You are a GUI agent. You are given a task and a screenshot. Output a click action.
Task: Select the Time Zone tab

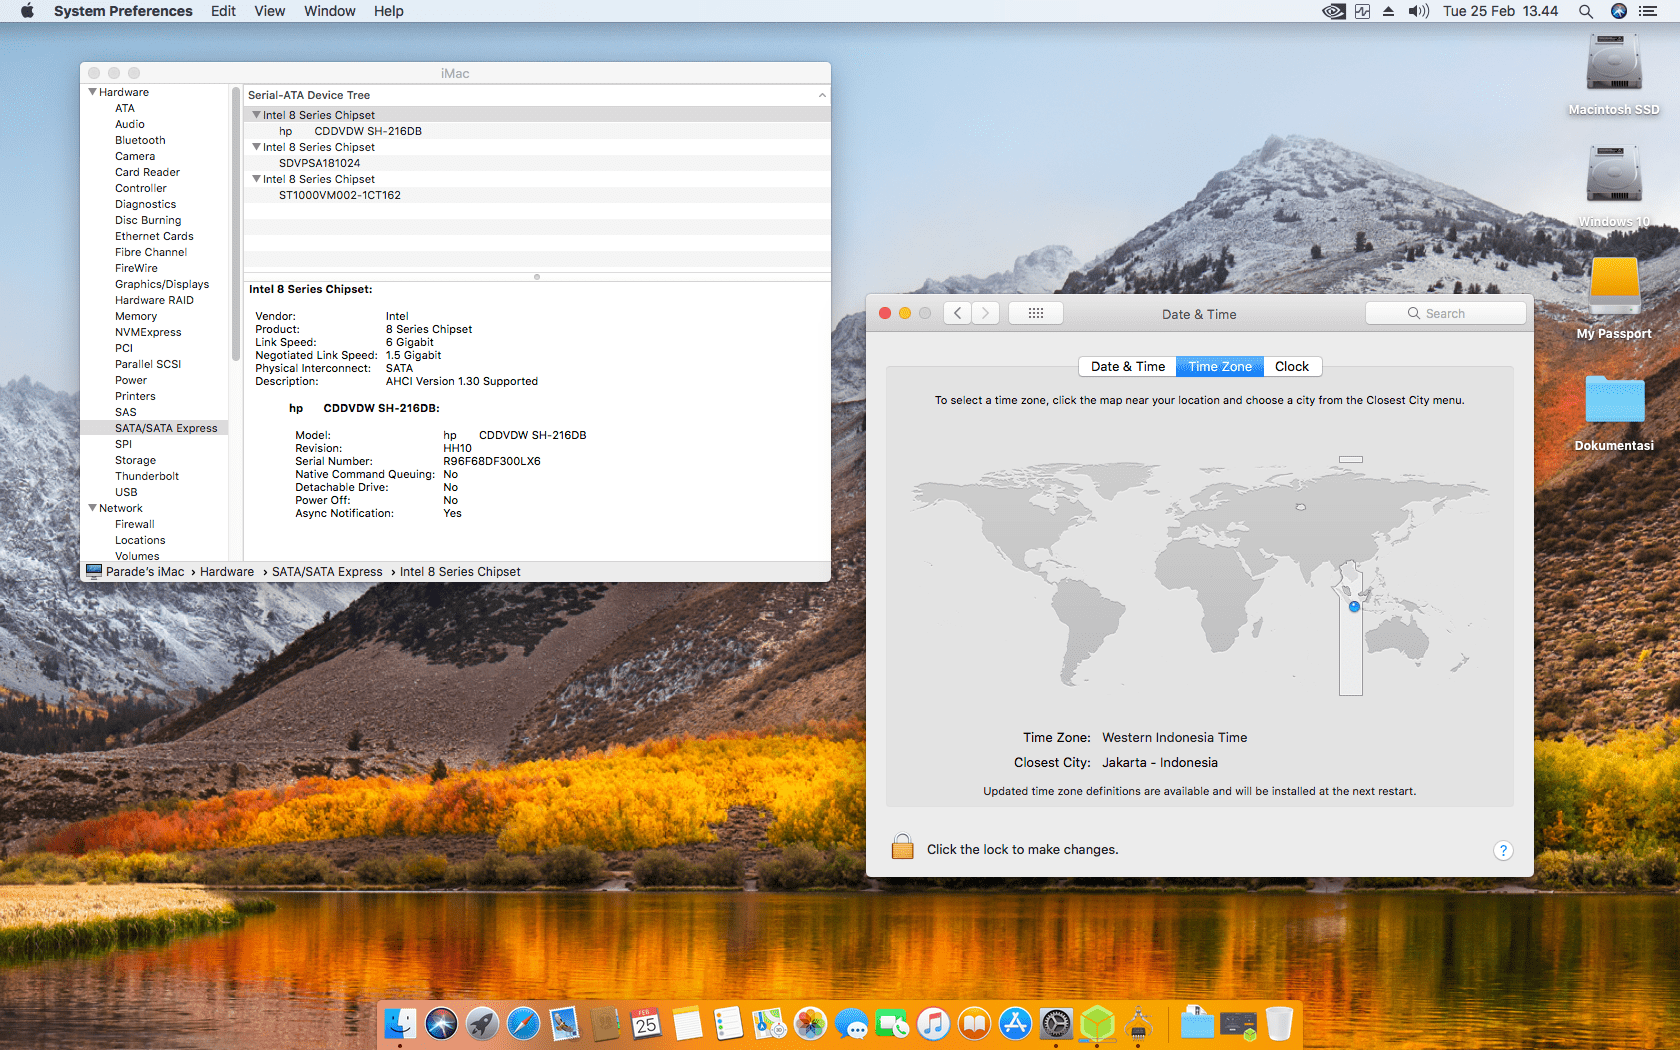click(x=1220, y=367)
